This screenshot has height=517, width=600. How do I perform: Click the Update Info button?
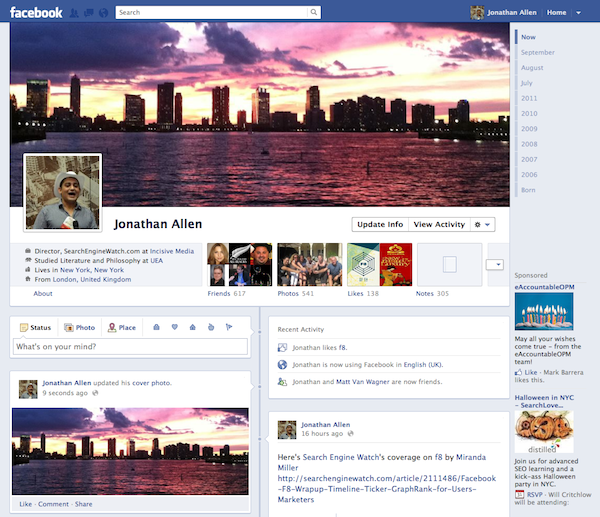[x=380, y=225]
